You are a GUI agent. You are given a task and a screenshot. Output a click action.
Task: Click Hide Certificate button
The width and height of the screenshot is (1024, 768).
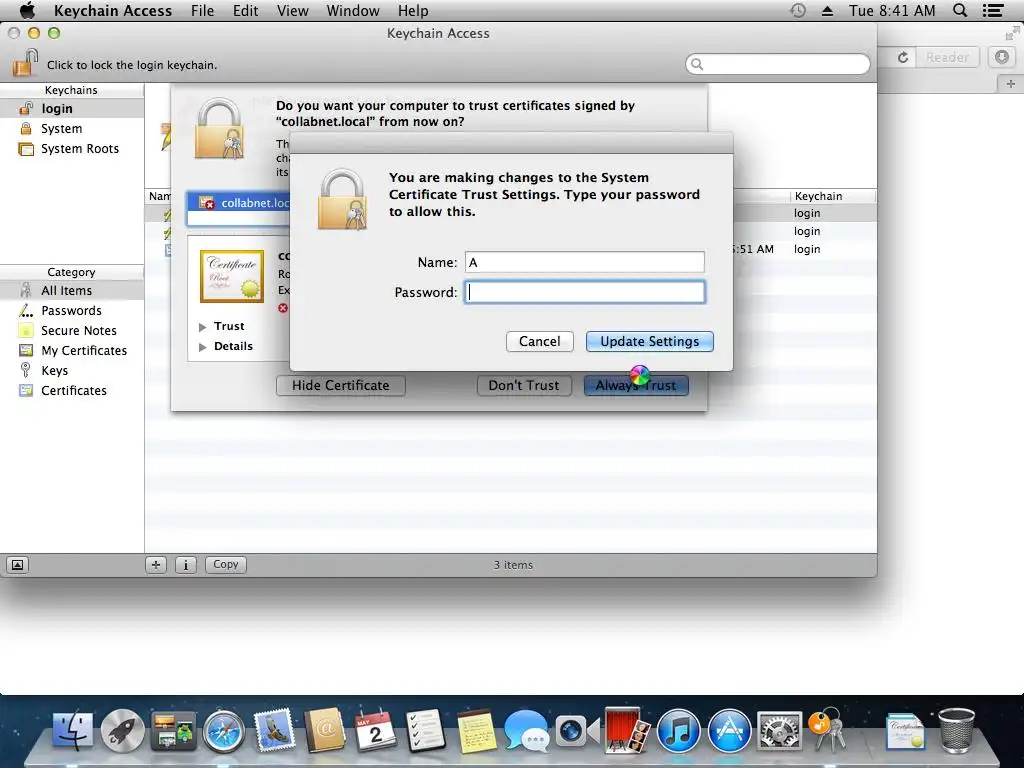[340, 385]
